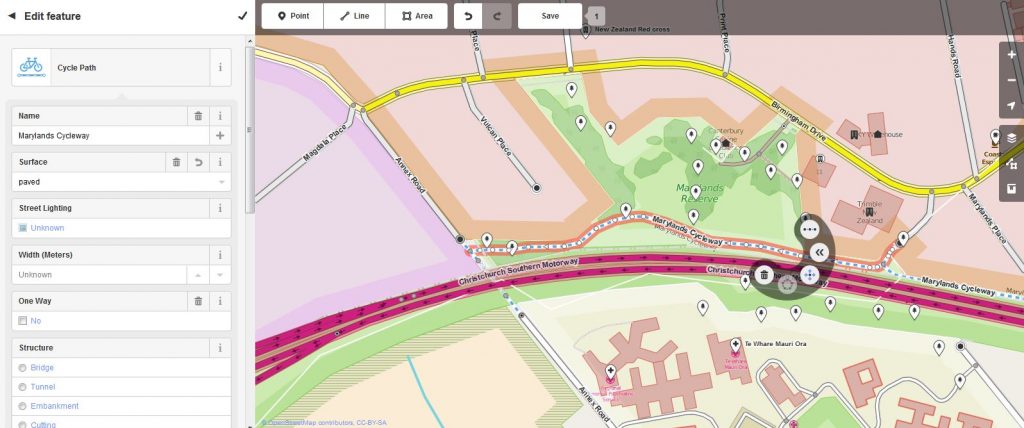Open the background layers panel
This screenshot has height=428, width=1024.
click(x=1012, y=138)
